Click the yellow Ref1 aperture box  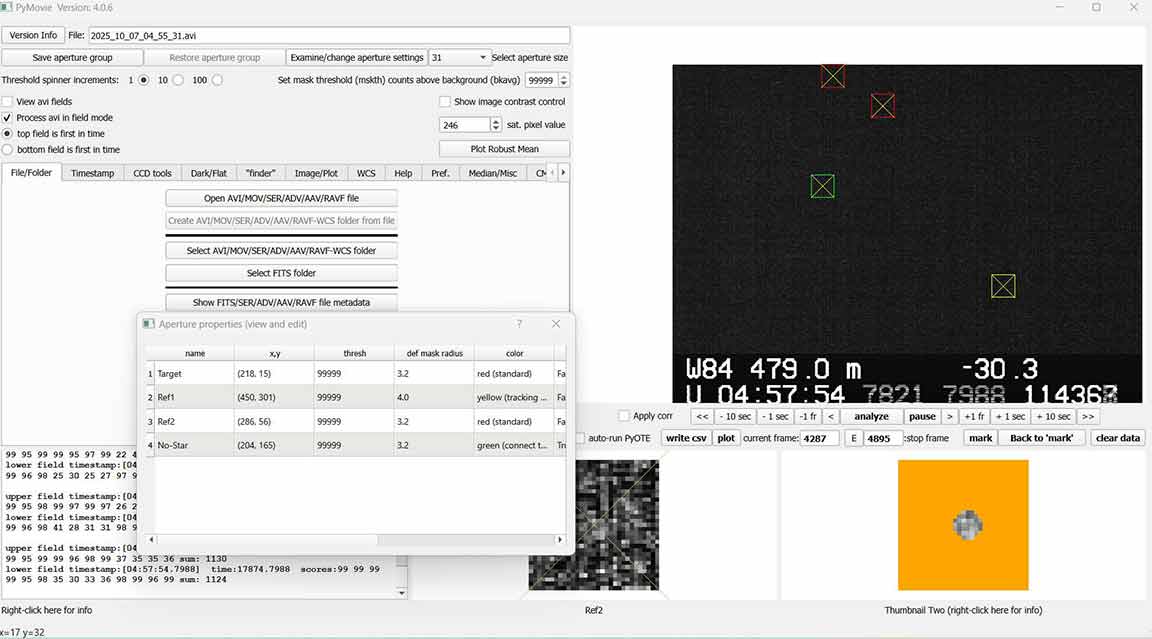coord(1003,286)
